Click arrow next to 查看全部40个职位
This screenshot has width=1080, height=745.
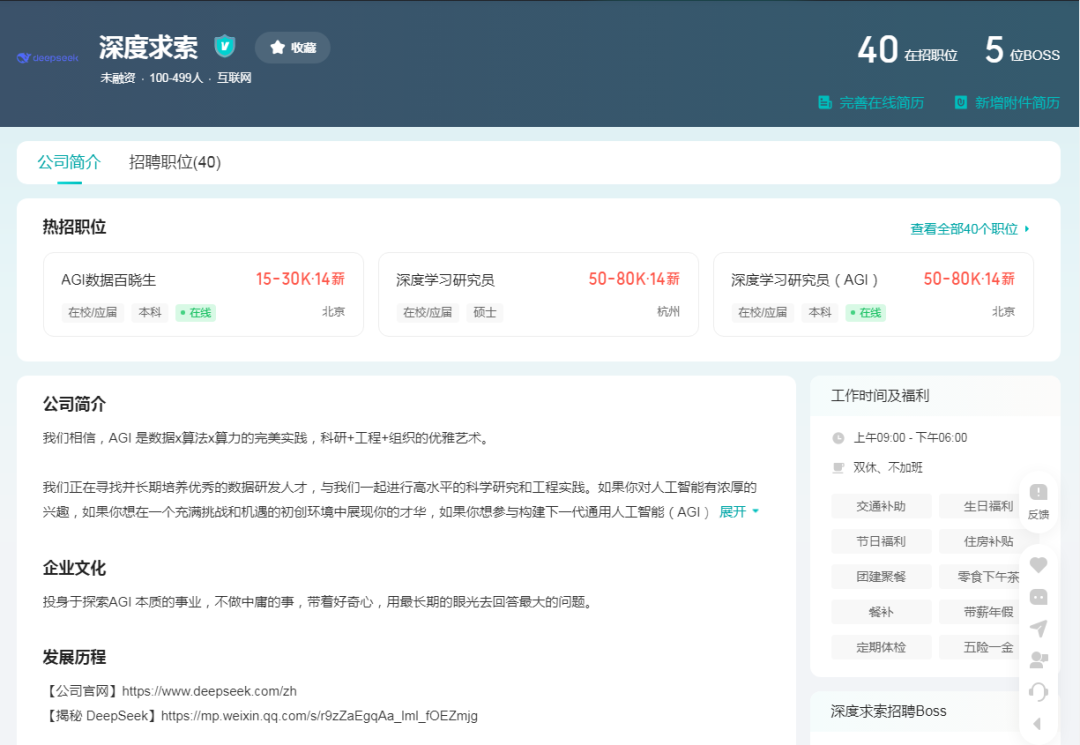(x=1026, y=229)
